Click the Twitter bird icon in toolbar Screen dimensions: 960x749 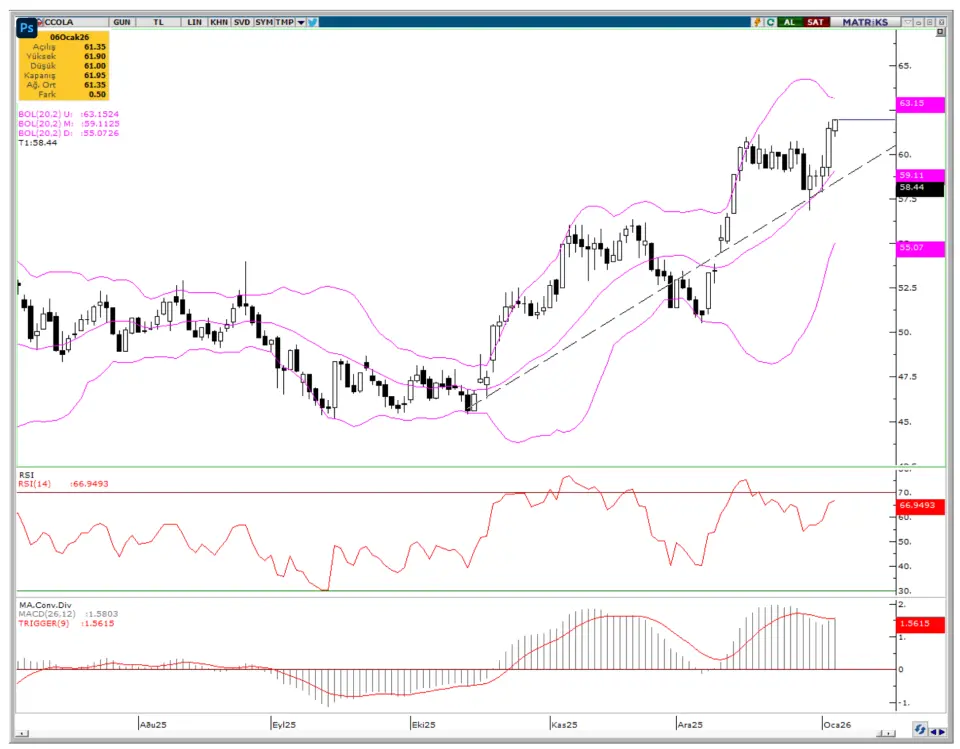coord(313,21)
